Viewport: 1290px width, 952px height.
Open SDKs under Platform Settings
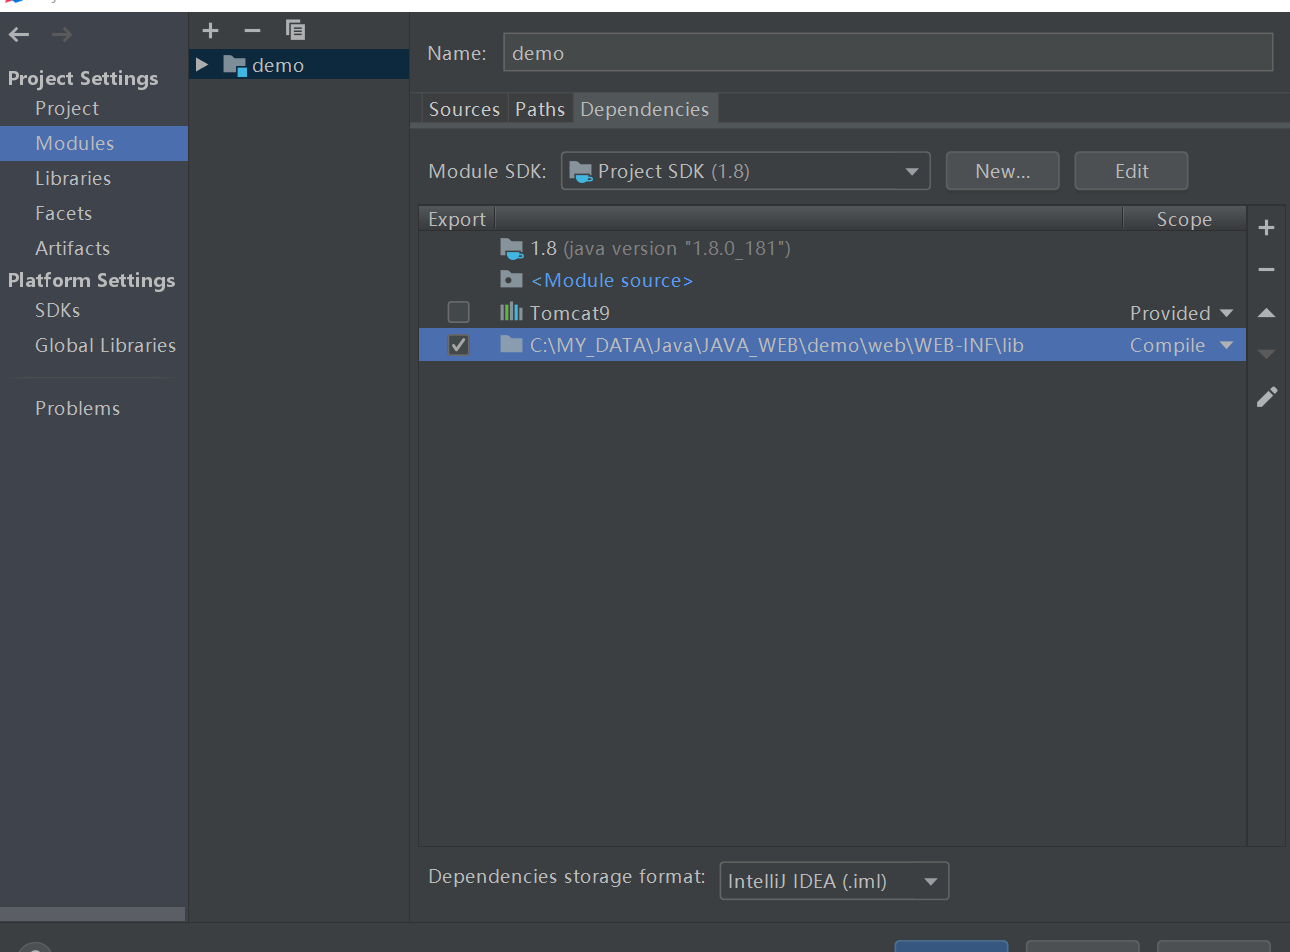[x=57, y=310]
